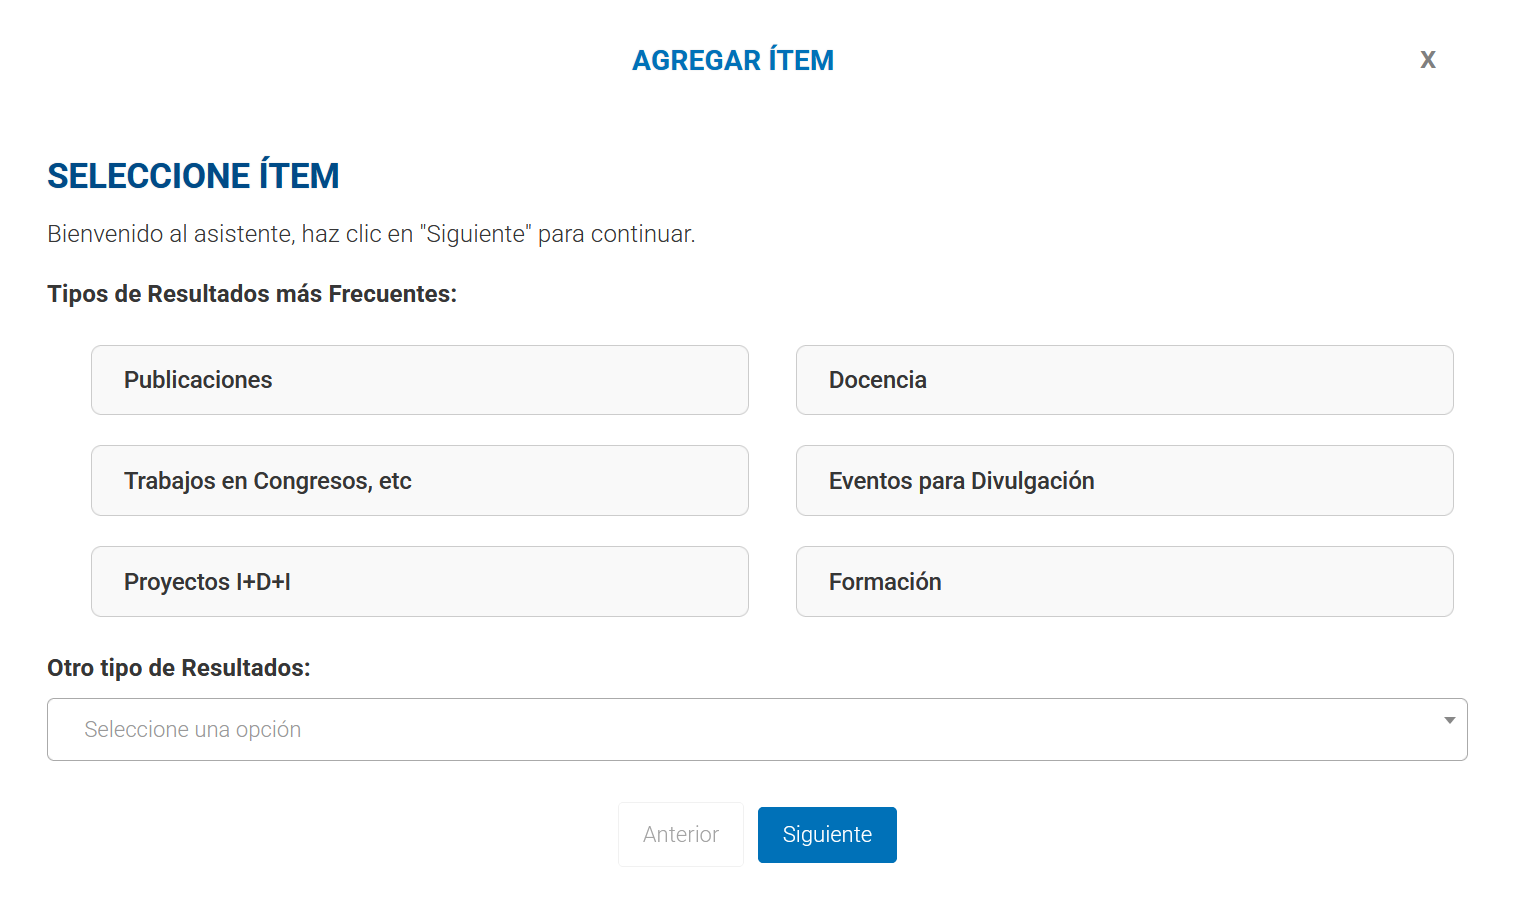This screenshot has height=906, width=1519.
Task: Close the Agregar Ítem dialog
Action: [x=1427, y=60]
